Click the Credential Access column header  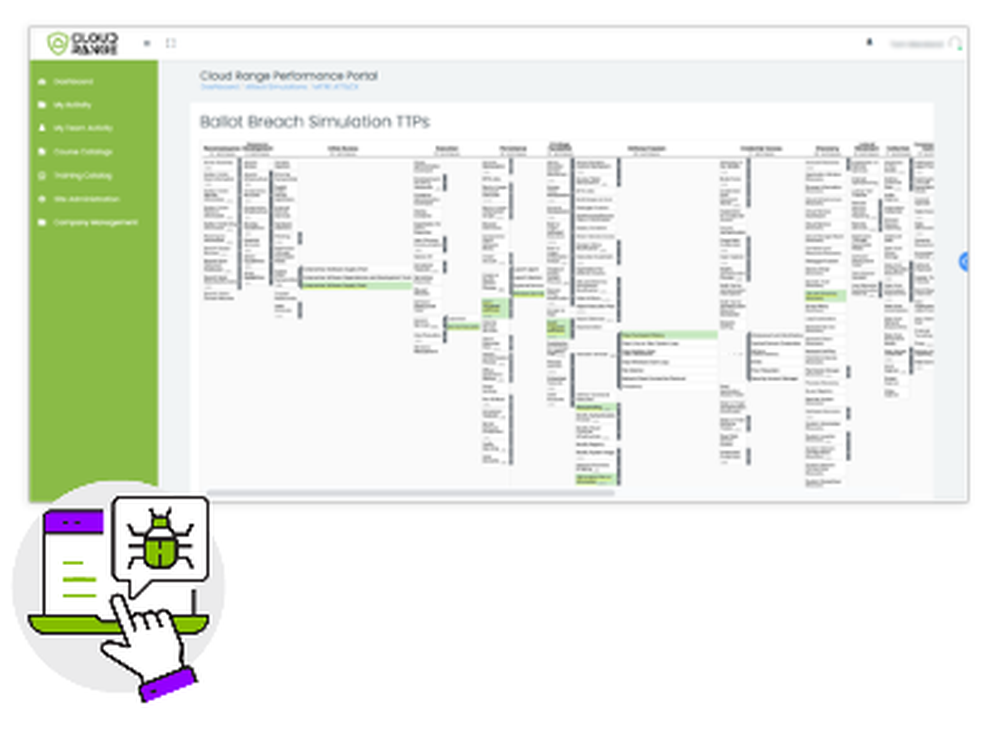click(760, 149)
